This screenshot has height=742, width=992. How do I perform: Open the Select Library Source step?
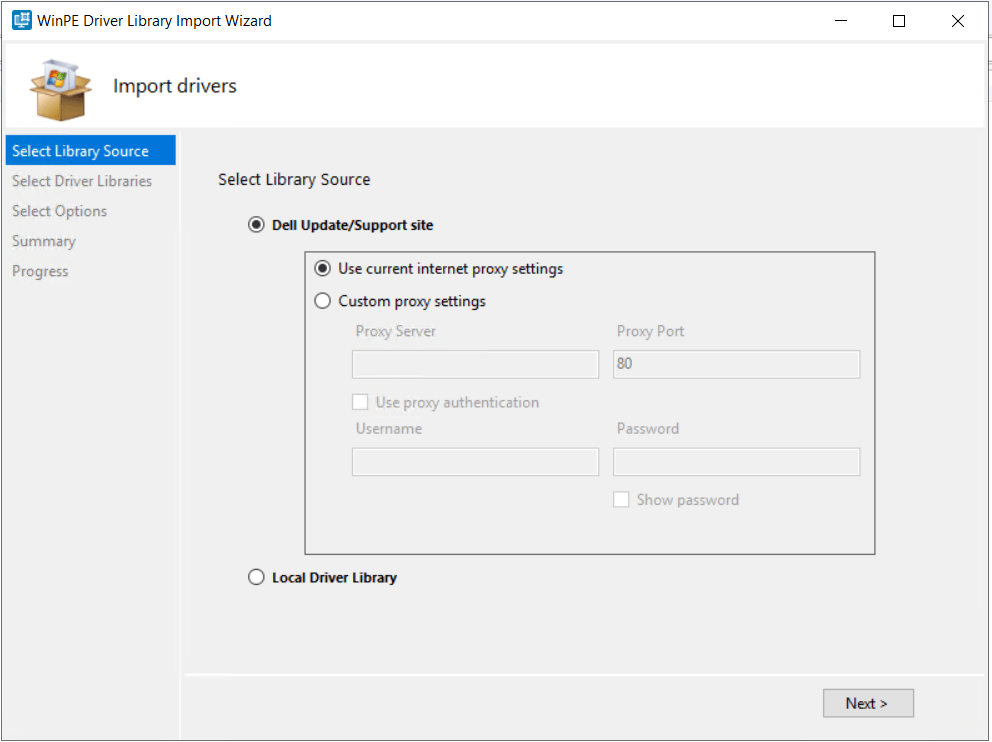[x=80, y=151]
